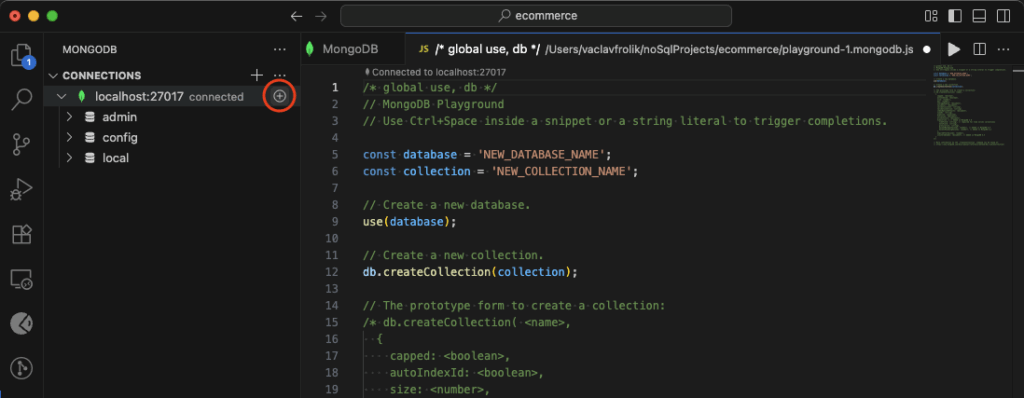1024x398 pixels.
Task: Expand the admin database
Action: pos(70,118)
